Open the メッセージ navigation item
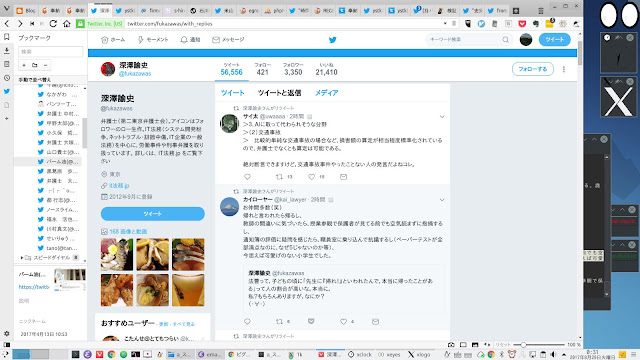640x360 pixels. (228, 40)
